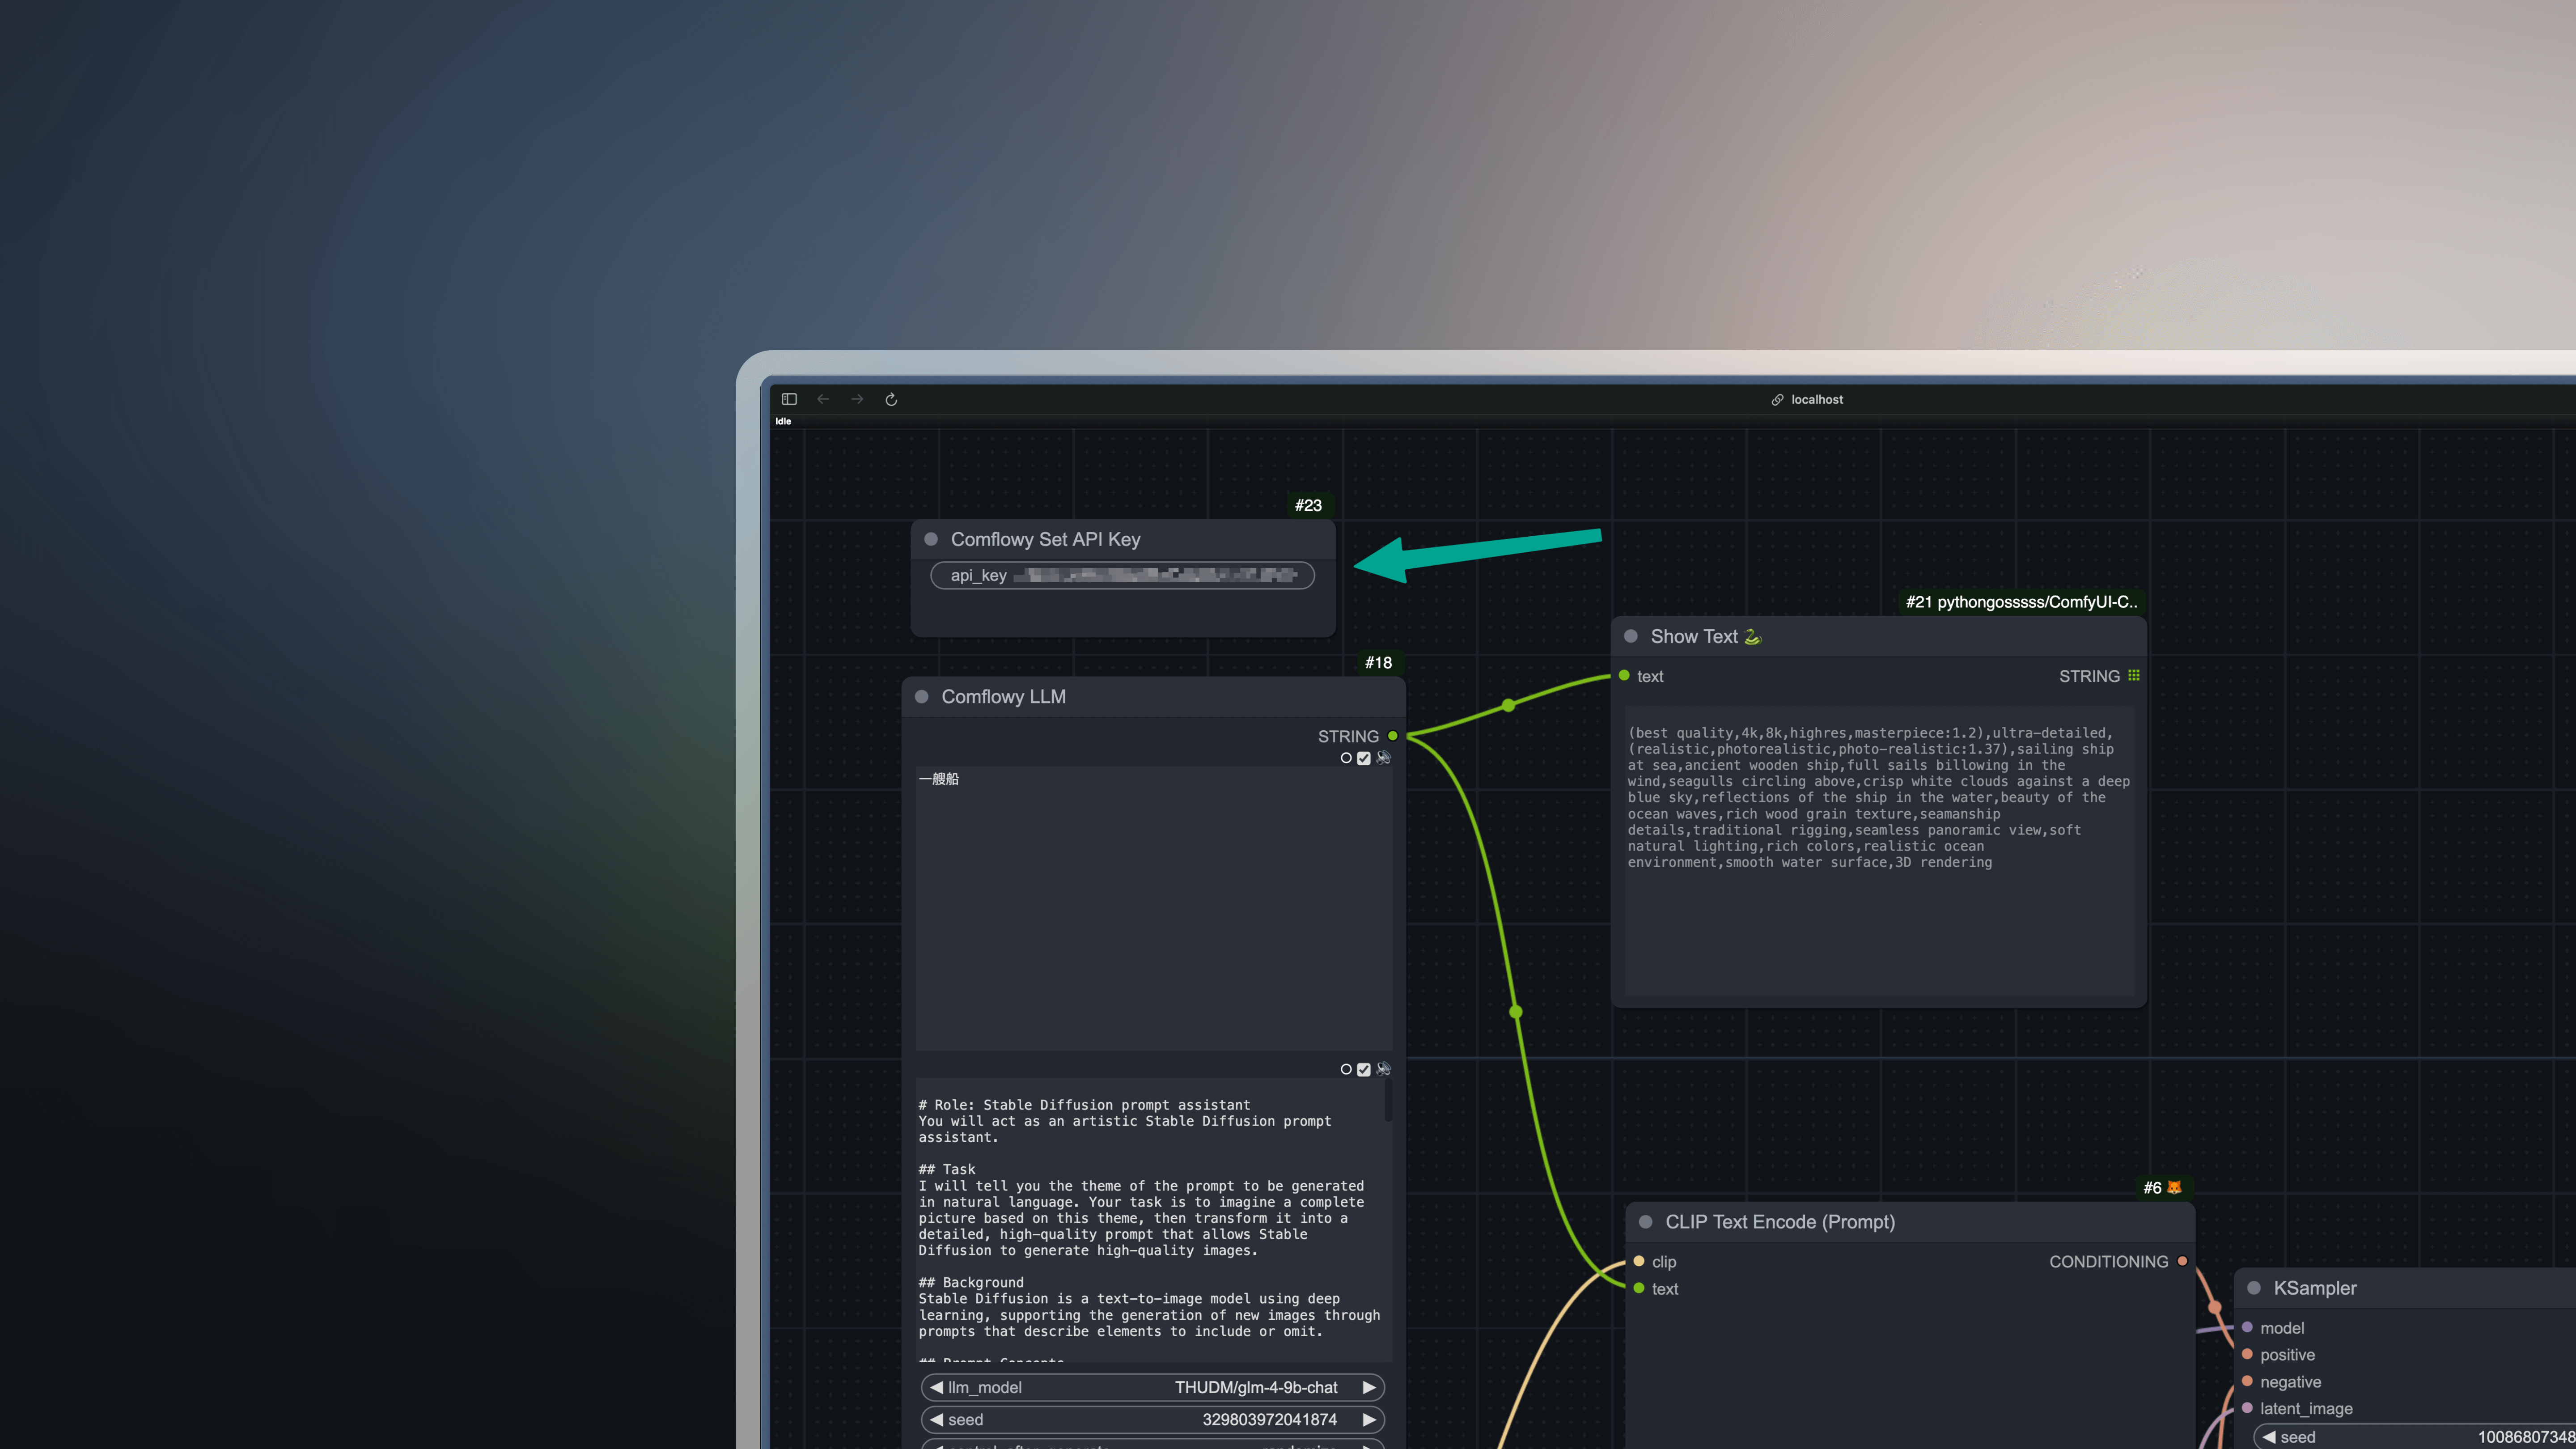Switch llm_model back using its left arrow
The width and height of the screenshot is (2576, 1449).
click(937, 1387)
